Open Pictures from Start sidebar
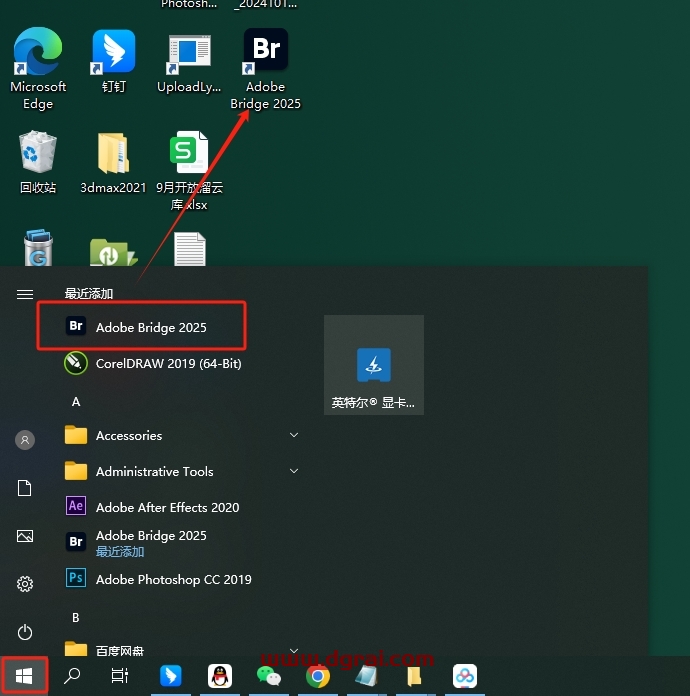Screen dimensions: 690x696 [x=25, y=536]
